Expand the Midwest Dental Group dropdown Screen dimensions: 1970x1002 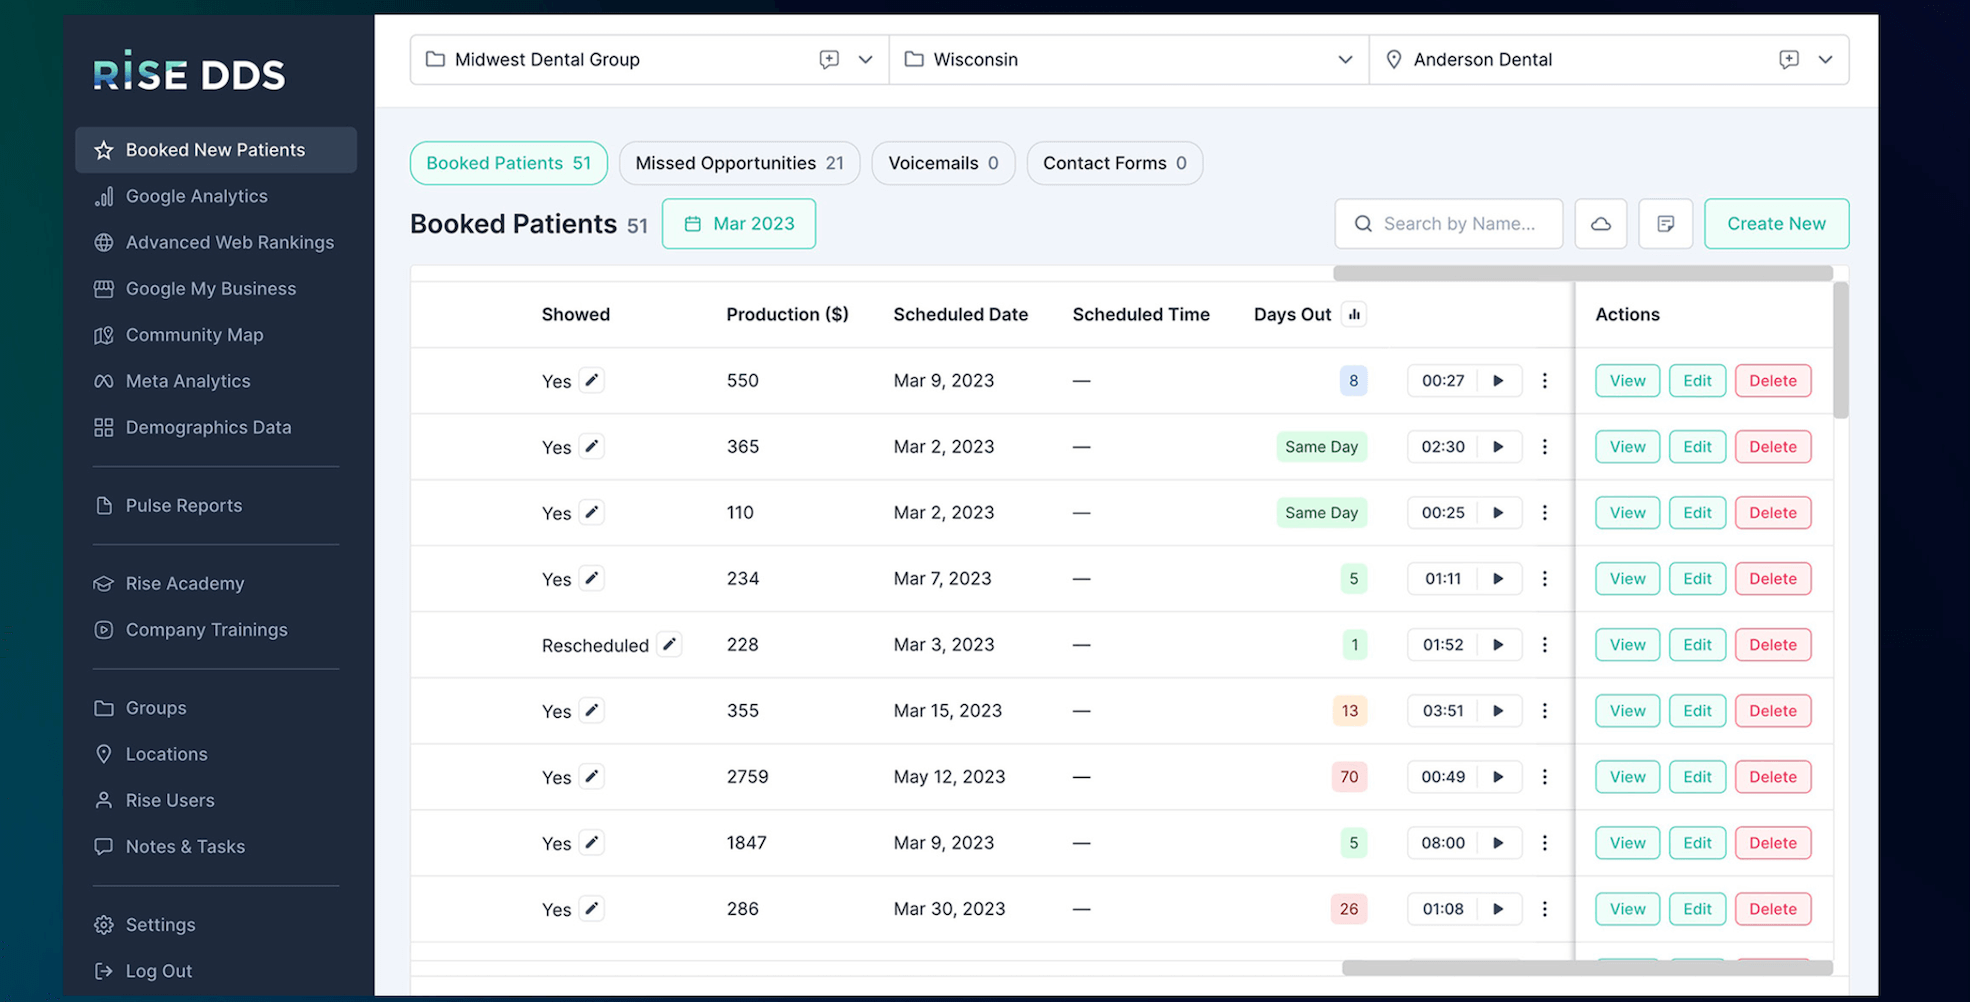click(x=866, y=59)
